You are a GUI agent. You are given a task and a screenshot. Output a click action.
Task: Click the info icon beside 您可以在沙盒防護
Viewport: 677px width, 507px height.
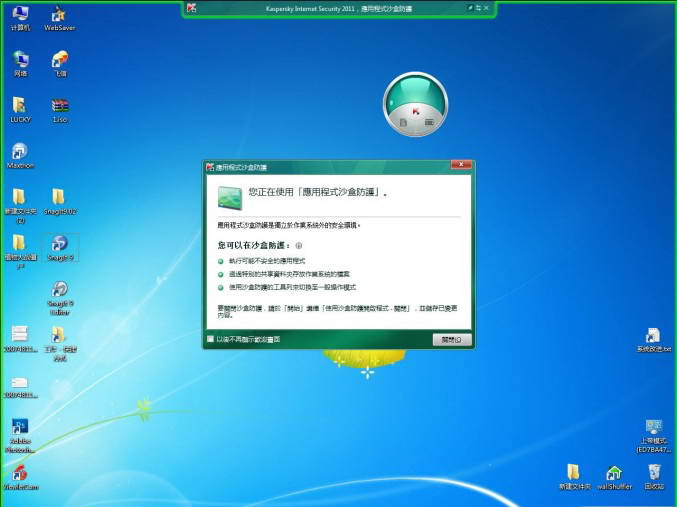299,246
